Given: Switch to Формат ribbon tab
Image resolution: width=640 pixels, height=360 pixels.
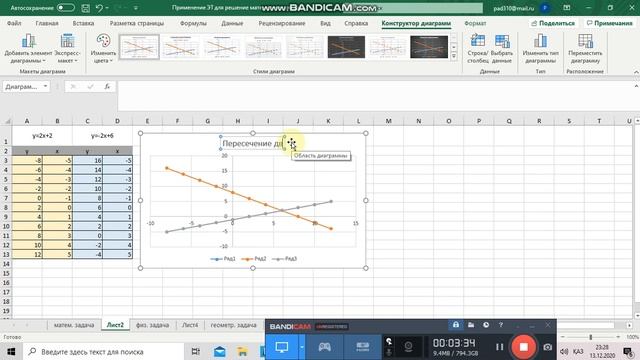Looking at the screenshot, I should (x=475, y=23).
